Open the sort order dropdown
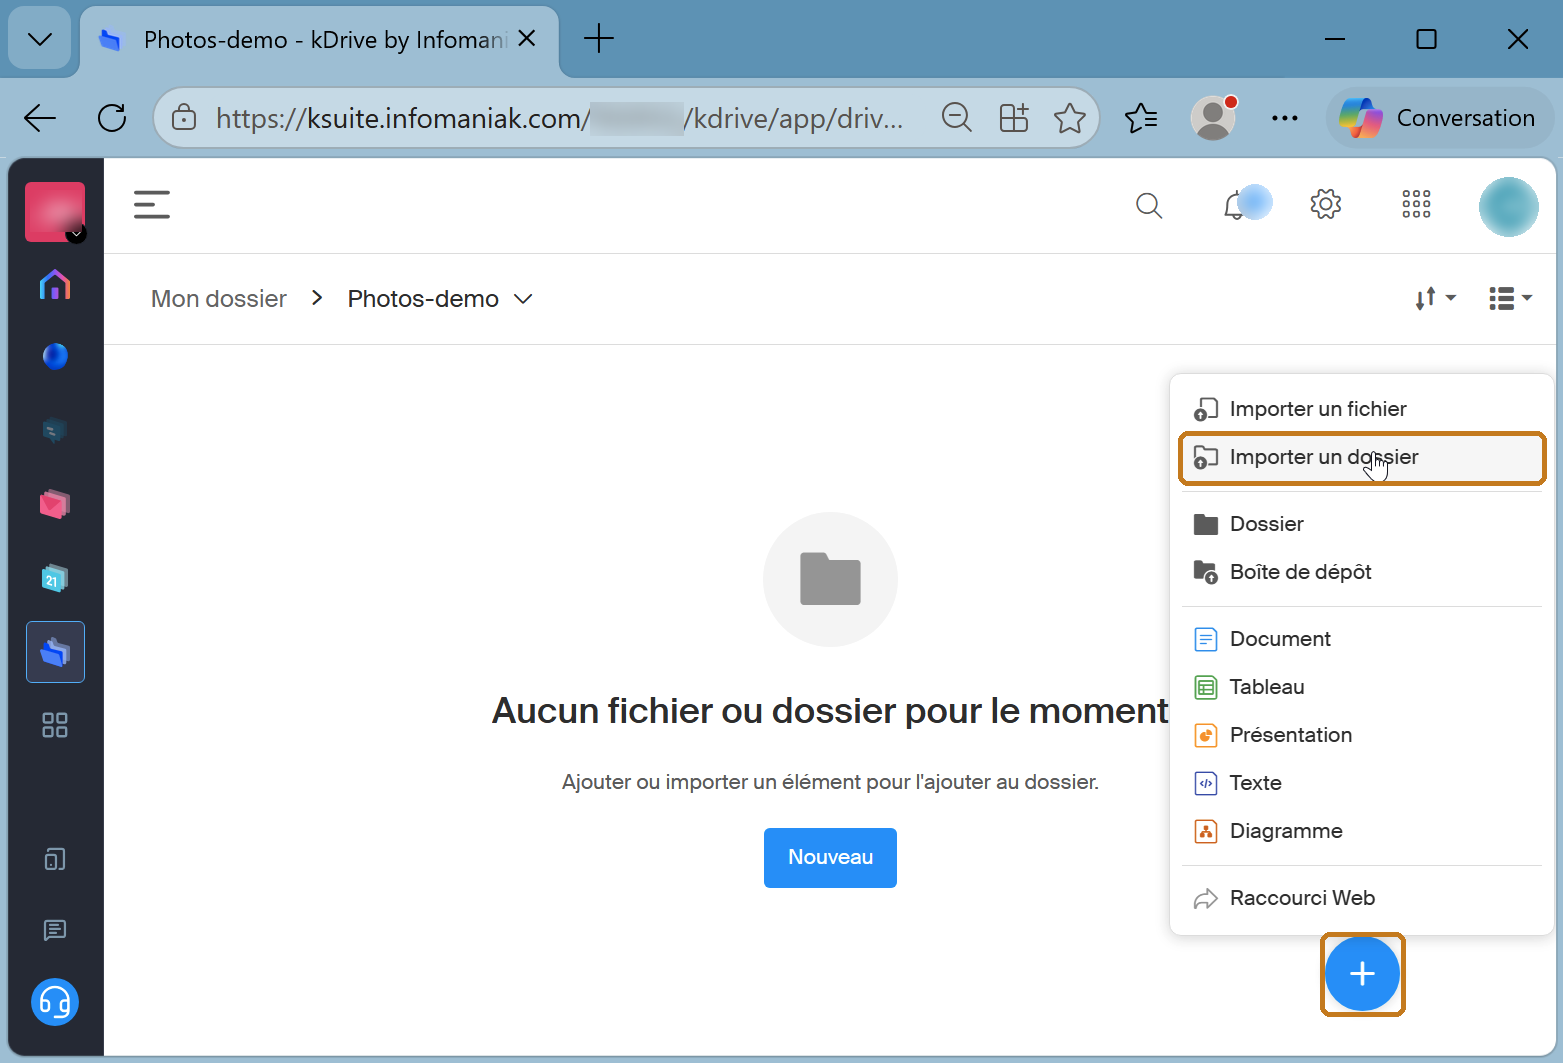 (x=1435, y=298)
